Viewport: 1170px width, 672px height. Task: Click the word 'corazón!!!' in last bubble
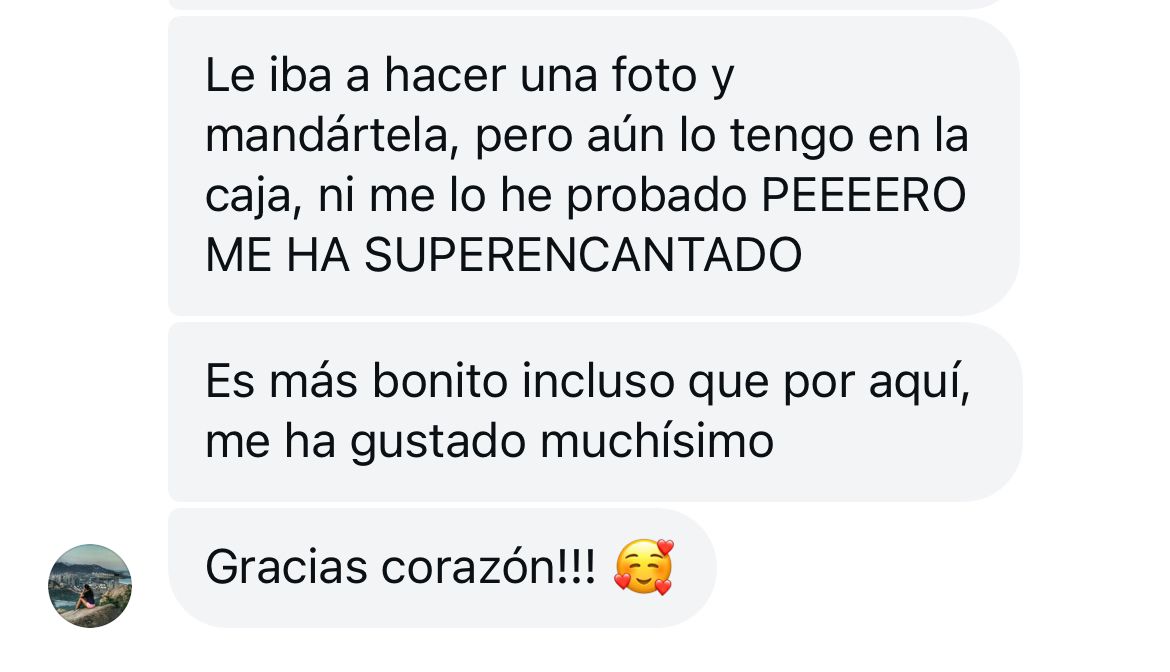tap(489, 567)
